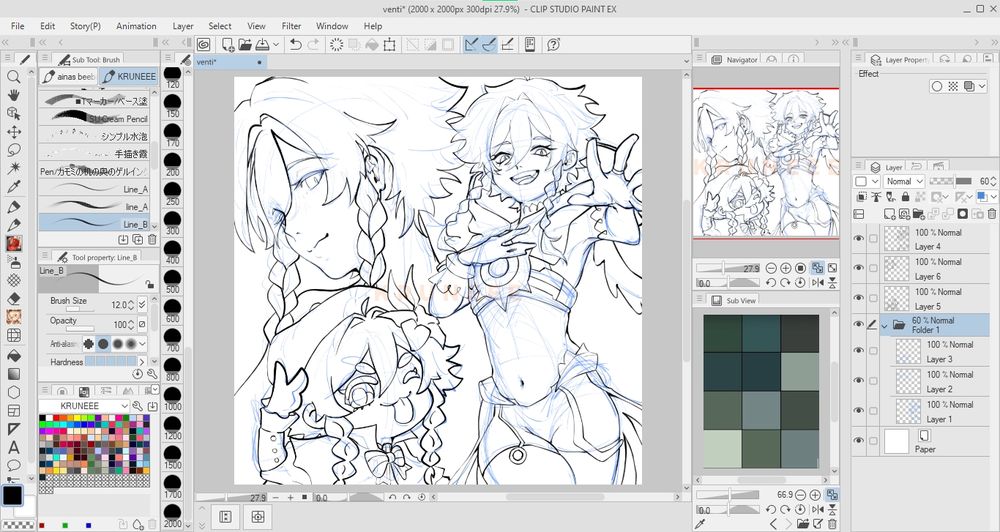Select the SU-Cream Pencil brush

click(x=94, y=118)
